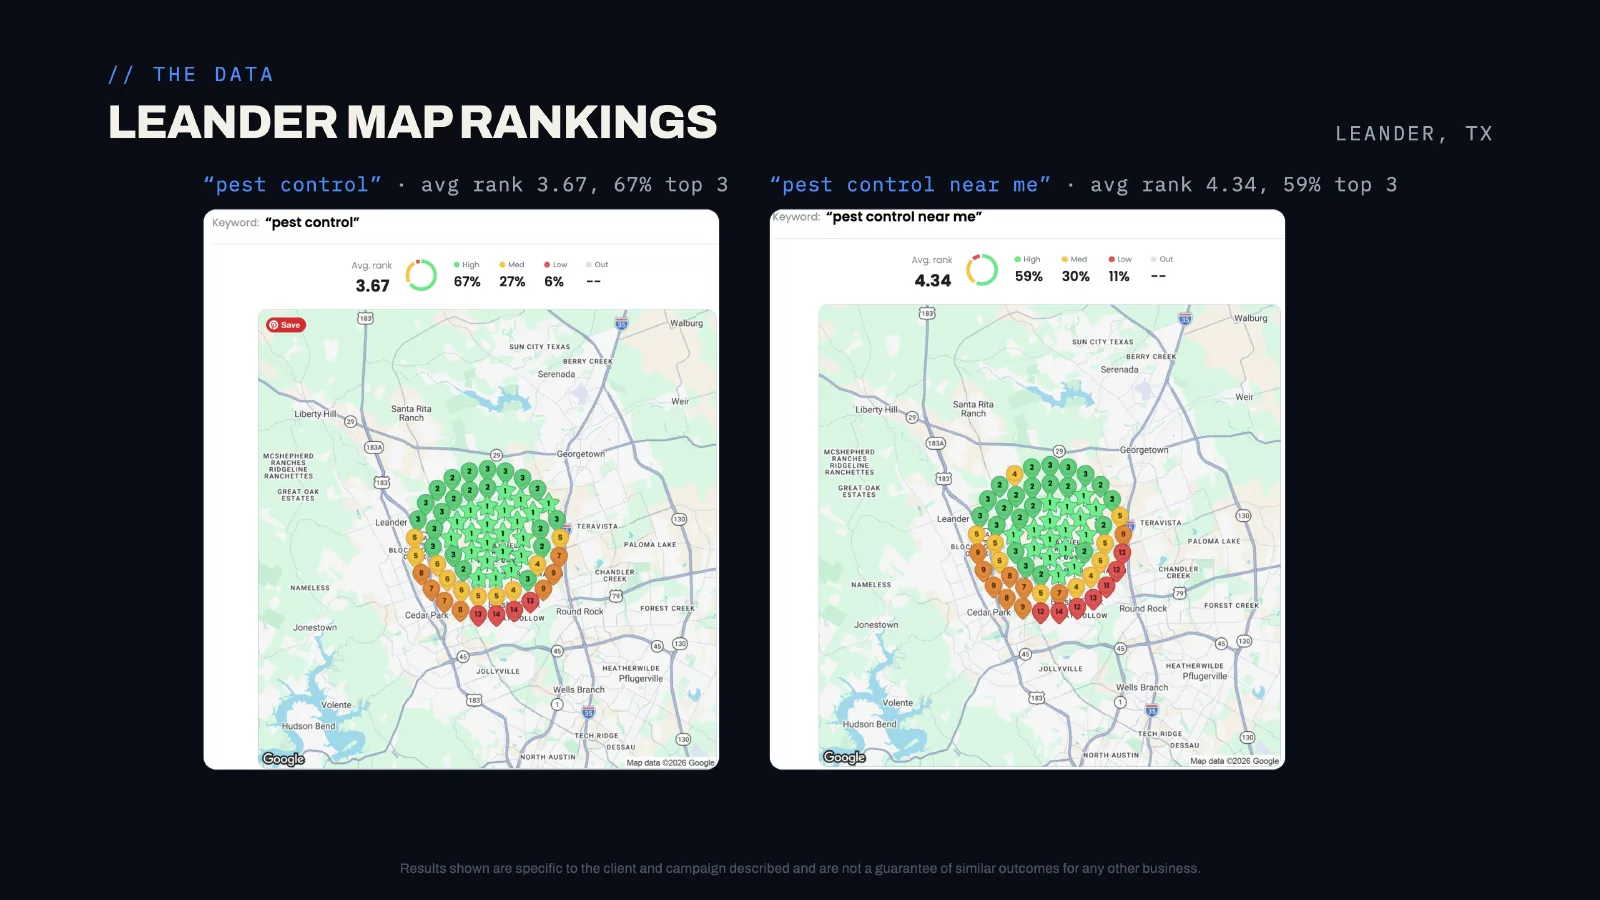Click the Georgetown label on the right map
This screenshot has height=900, width=1600.
point(1144,450)
